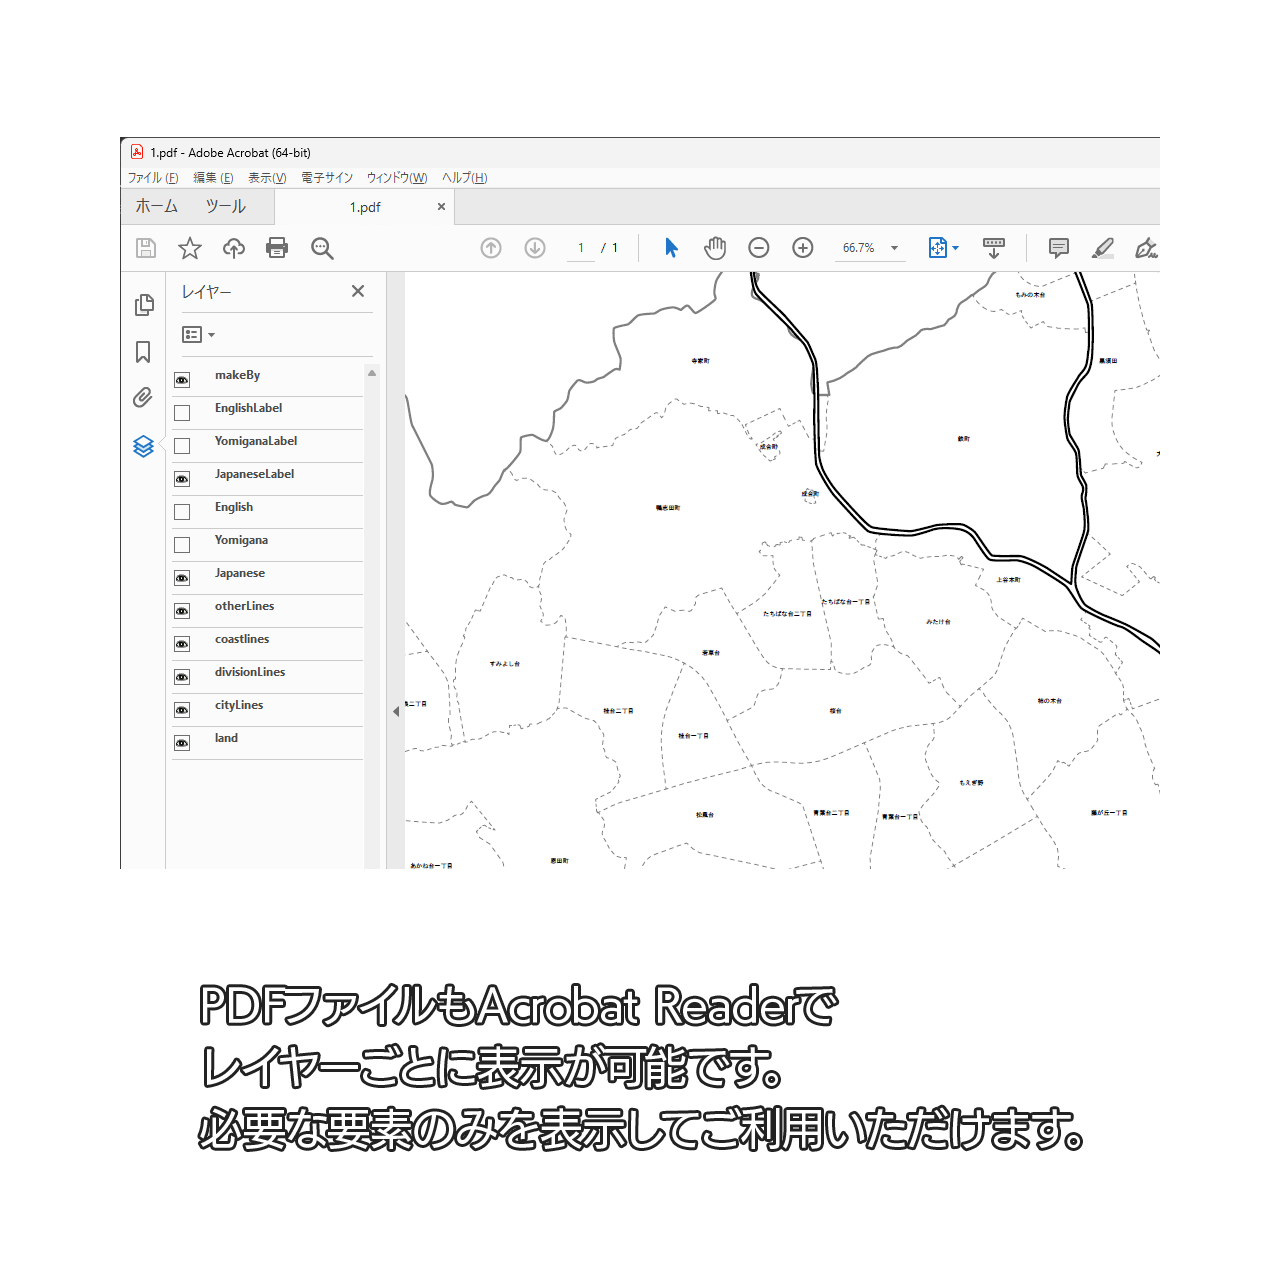Screen dimensions: 1280x1280
Task: Go to next page arrow
Action: pyautogui.click(x=535, y=248)
